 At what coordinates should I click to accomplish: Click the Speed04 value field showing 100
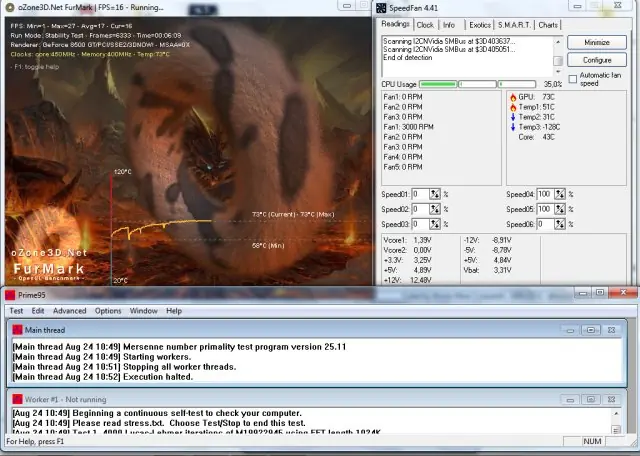545,194
